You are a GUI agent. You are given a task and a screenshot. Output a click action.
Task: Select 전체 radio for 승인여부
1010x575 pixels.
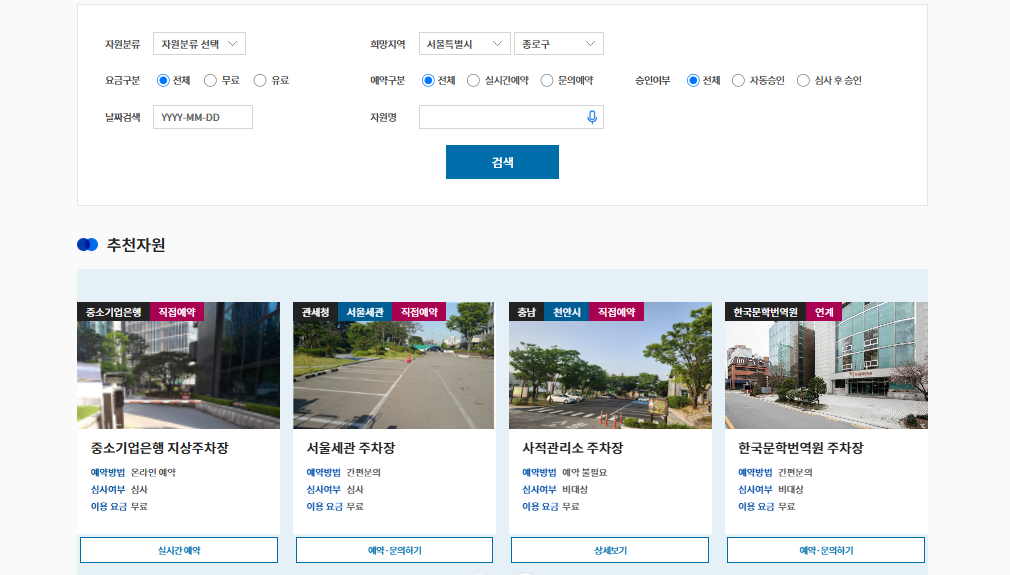coord(693,80)
